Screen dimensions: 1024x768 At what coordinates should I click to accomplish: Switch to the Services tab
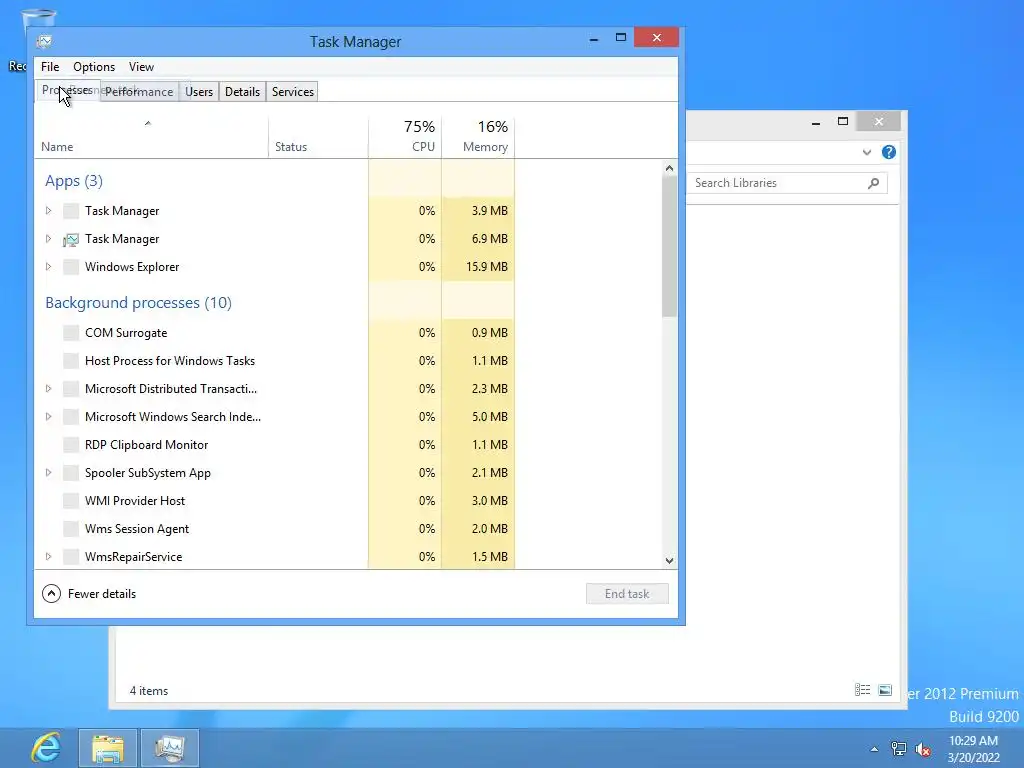click(x=293, y=92)
